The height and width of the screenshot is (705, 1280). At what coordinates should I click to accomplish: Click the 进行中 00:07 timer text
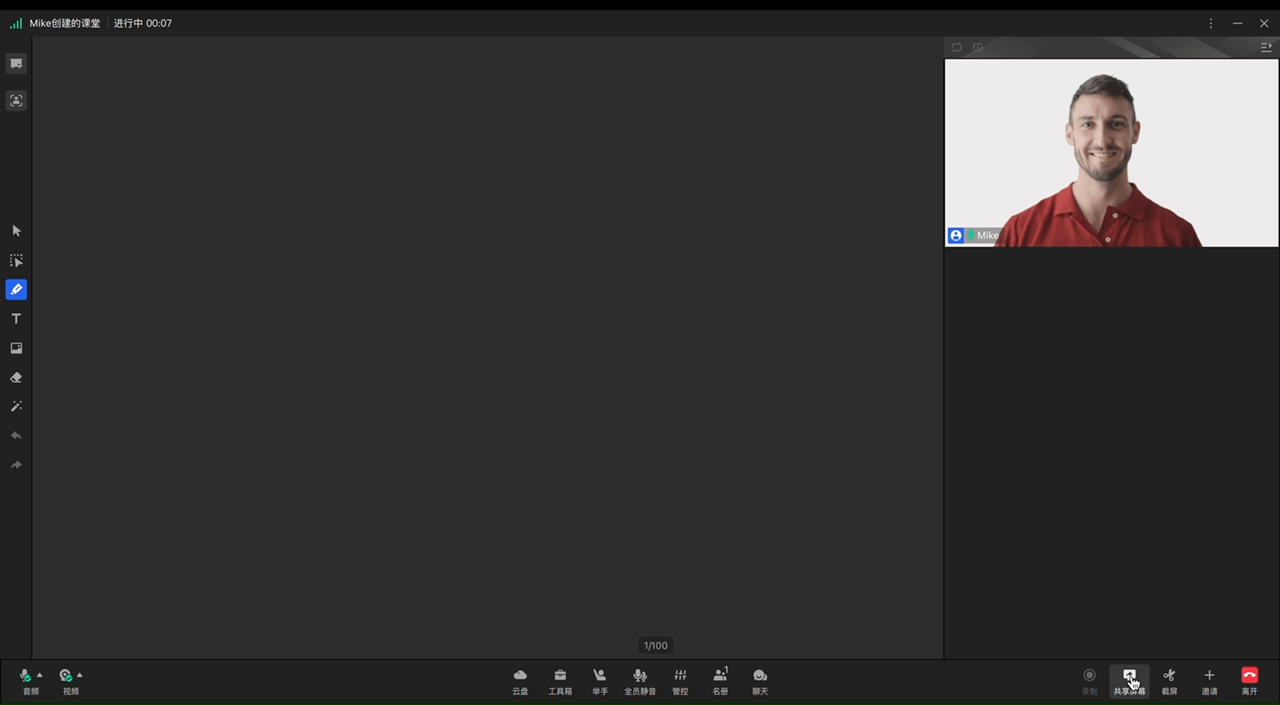[x=143, y=23]
